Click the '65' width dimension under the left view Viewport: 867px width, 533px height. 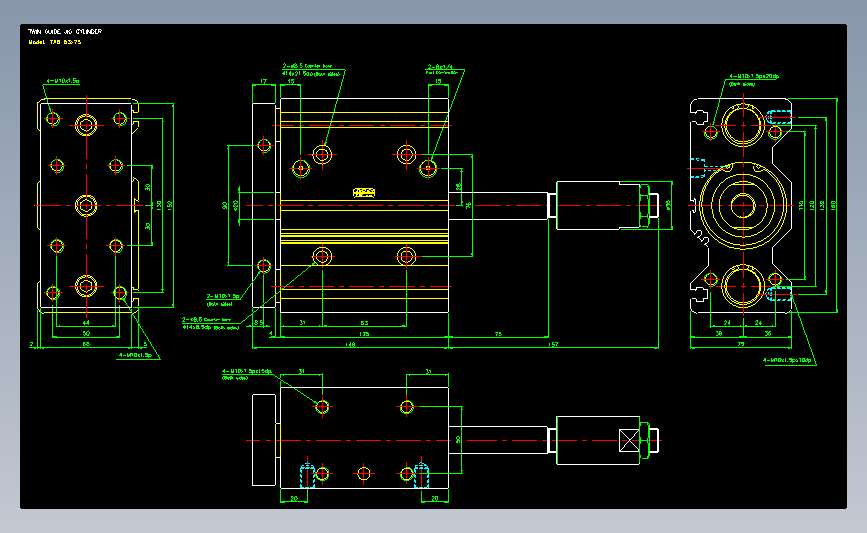click(x=86, y=344)
